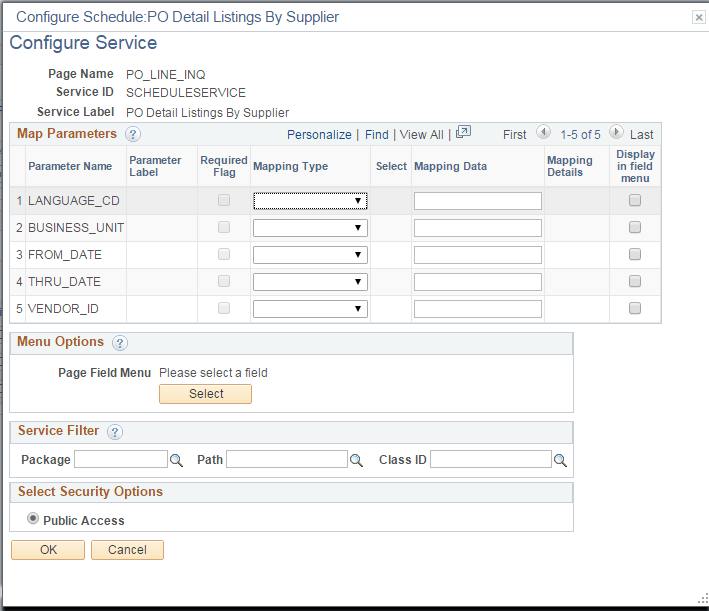Enable Display in field menu for LANGUAGE_CD

click(x=635, y=200)
